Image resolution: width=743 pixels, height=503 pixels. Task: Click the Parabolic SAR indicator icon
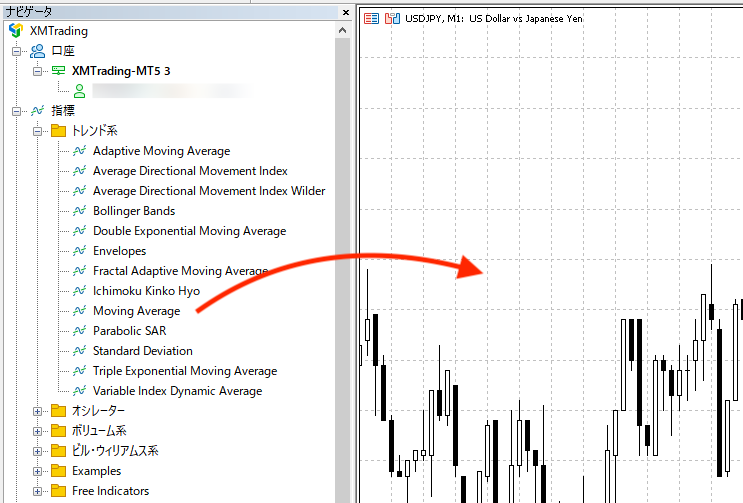[x=79, y=331]
